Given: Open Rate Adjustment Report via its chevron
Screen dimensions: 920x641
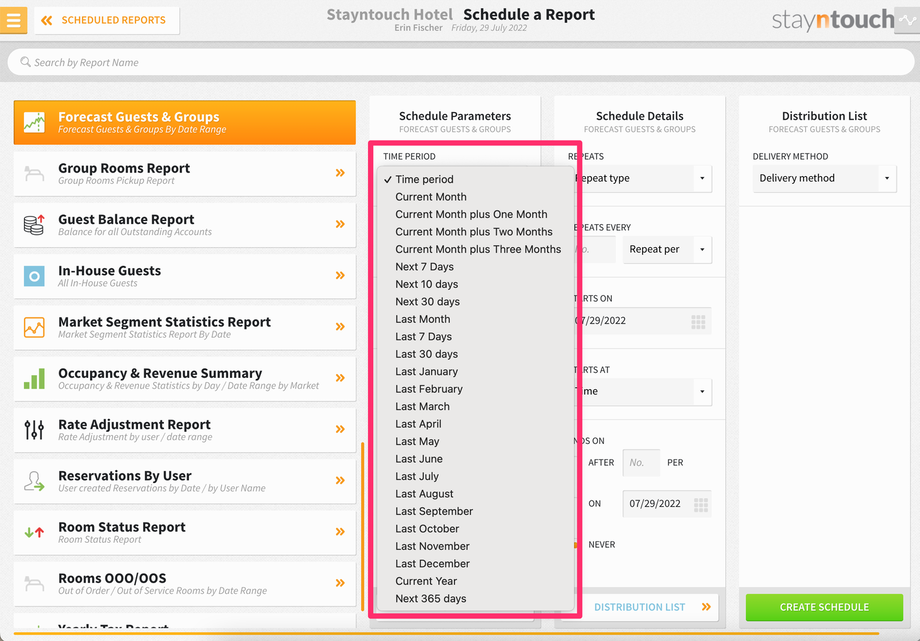Looking at the screenshot, I should tap(340, 429).
